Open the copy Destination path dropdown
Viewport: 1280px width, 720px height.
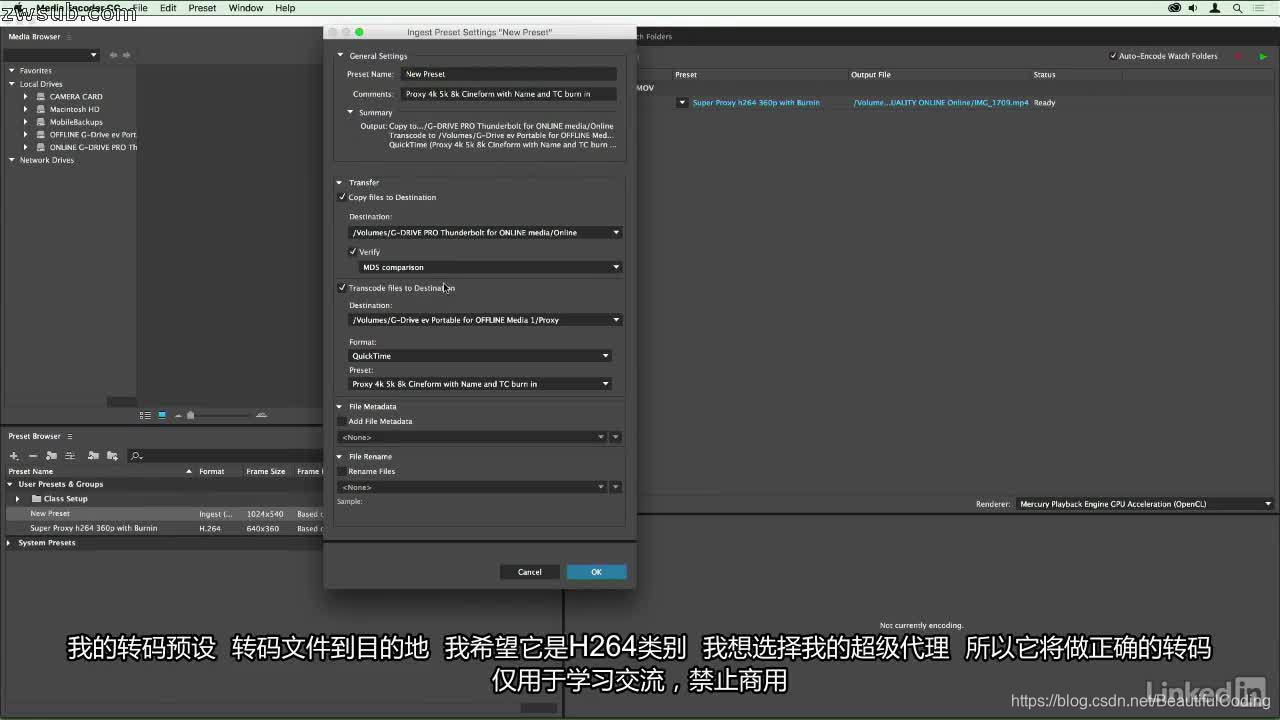pos(485,232)
